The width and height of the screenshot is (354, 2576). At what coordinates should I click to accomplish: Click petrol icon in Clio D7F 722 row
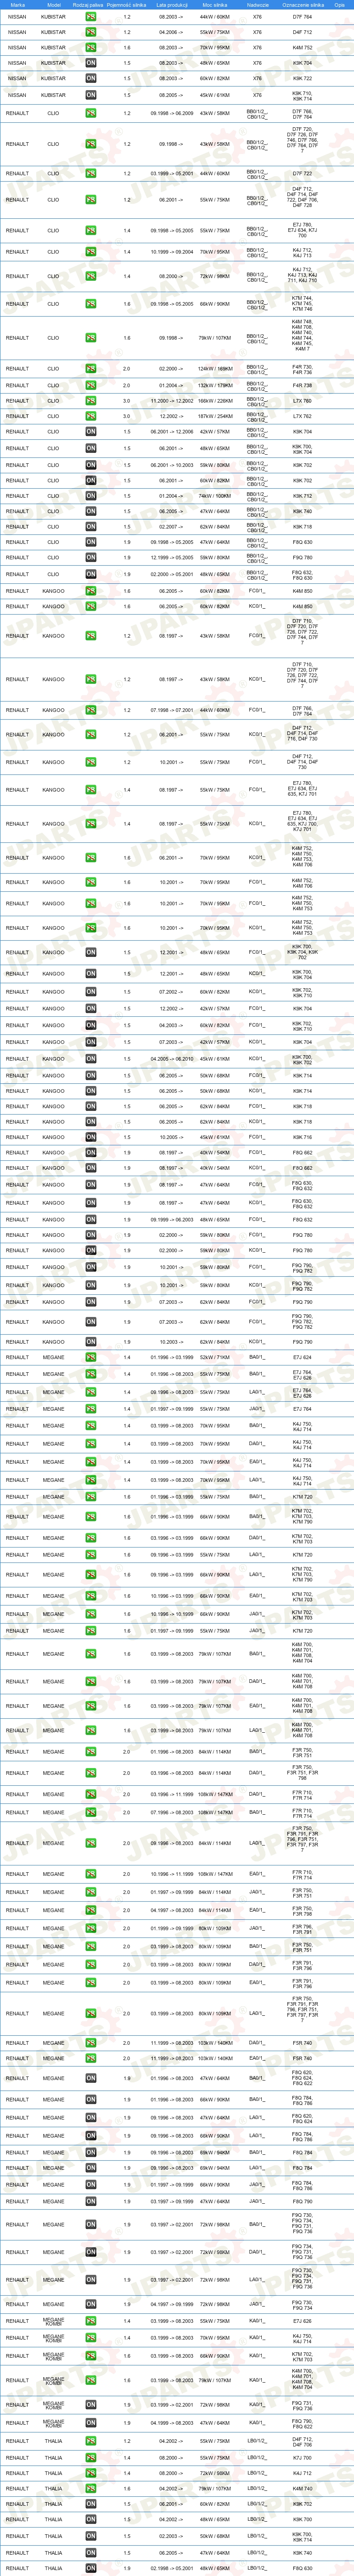[91, 173]
